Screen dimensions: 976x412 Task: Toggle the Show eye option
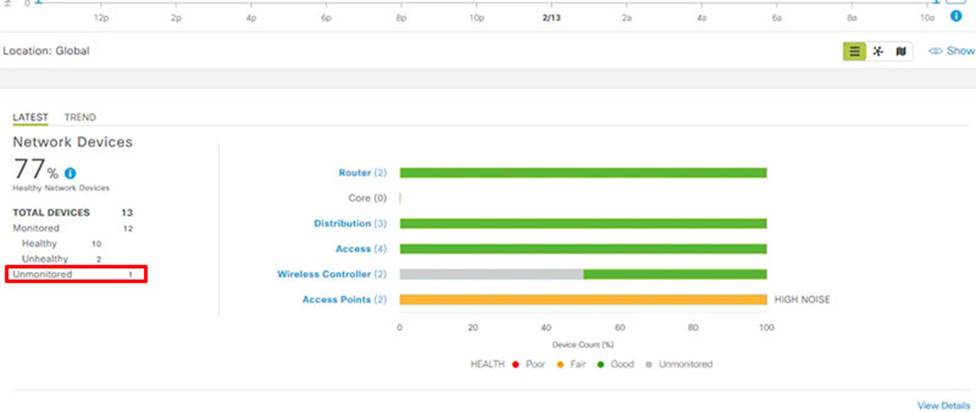tap(951, 51)
